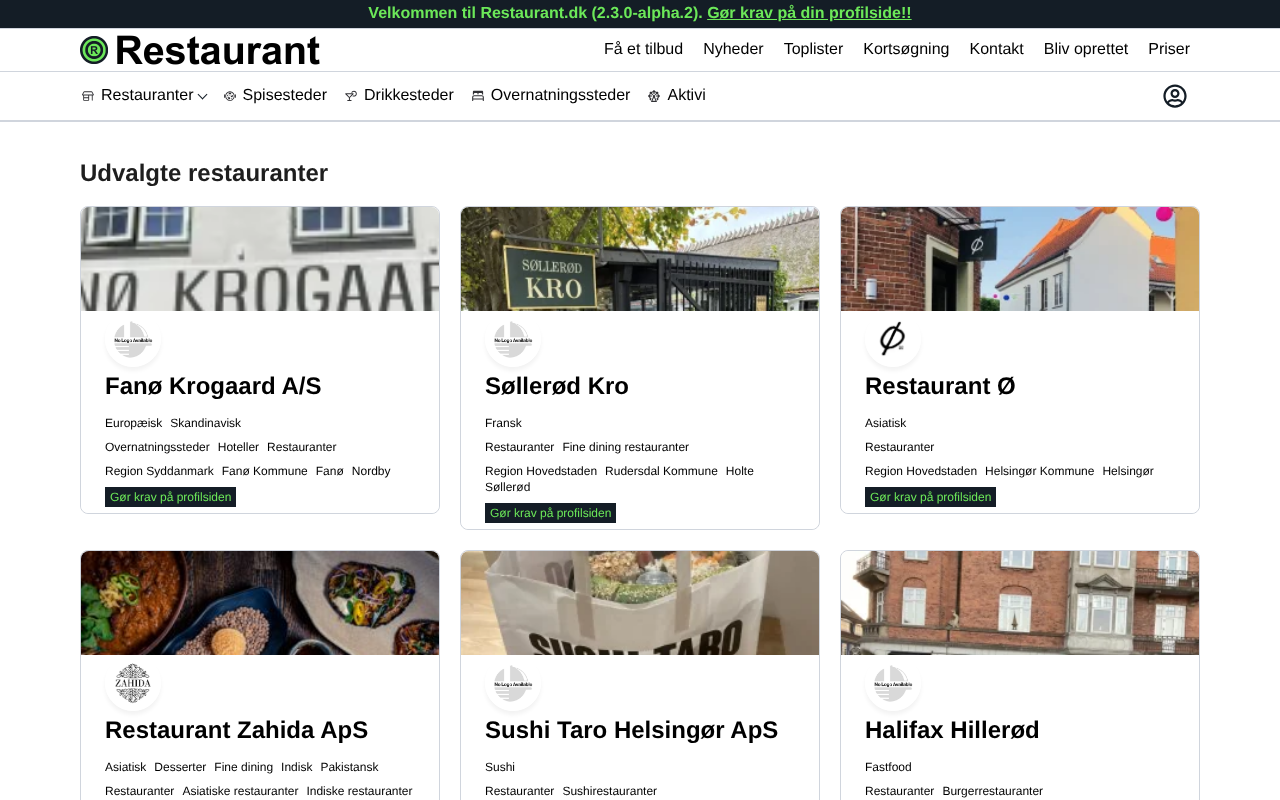Select the Helsingør Kommune tag

[x=1040, y=471]
